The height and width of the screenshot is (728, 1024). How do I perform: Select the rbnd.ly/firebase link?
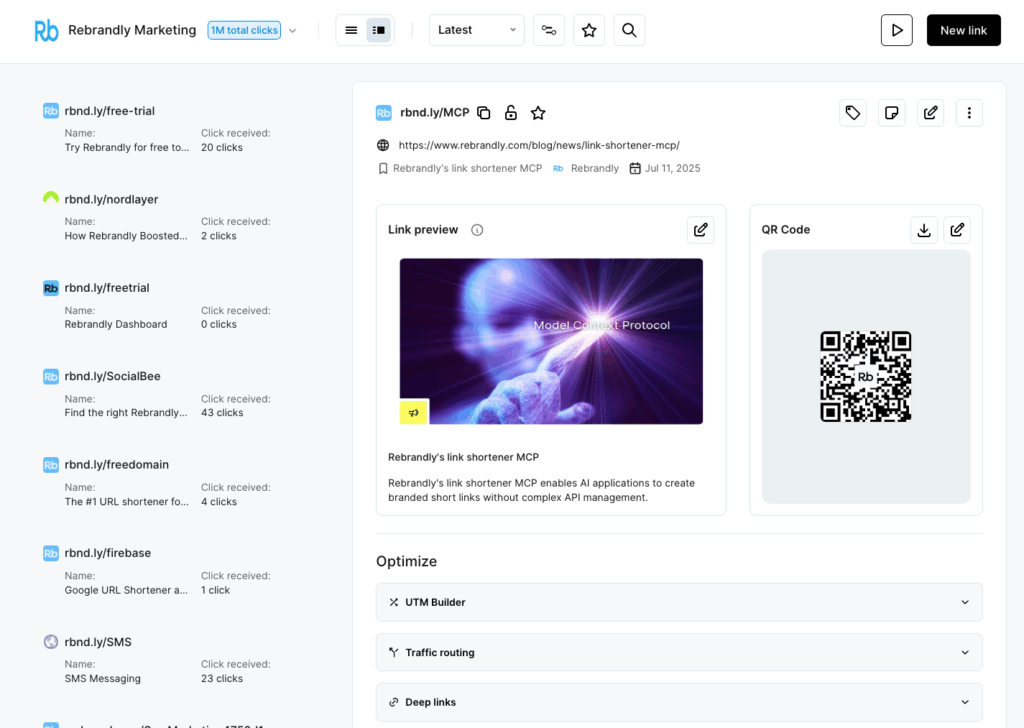108,553
